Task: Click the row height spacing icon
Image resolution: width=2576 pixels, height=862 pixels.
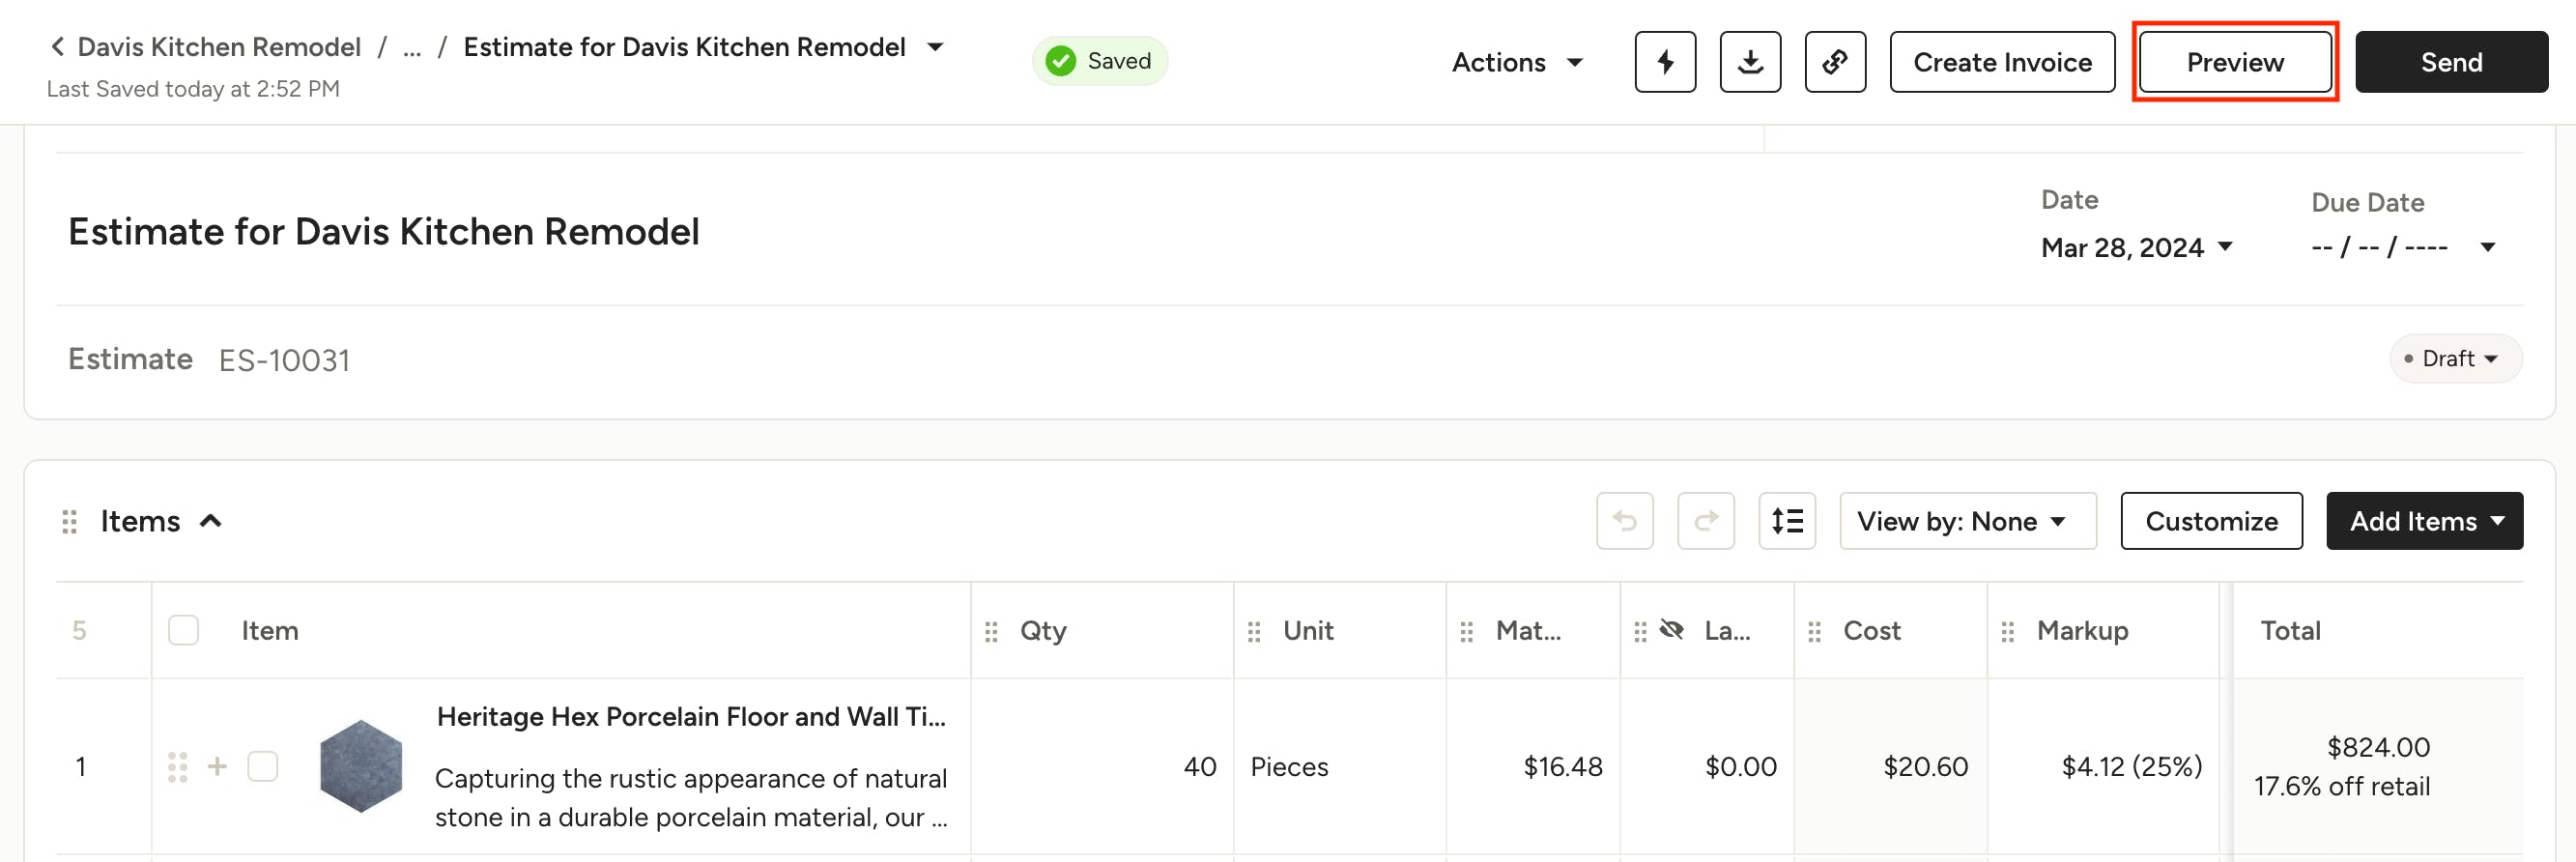Action: click(1787, 521)
